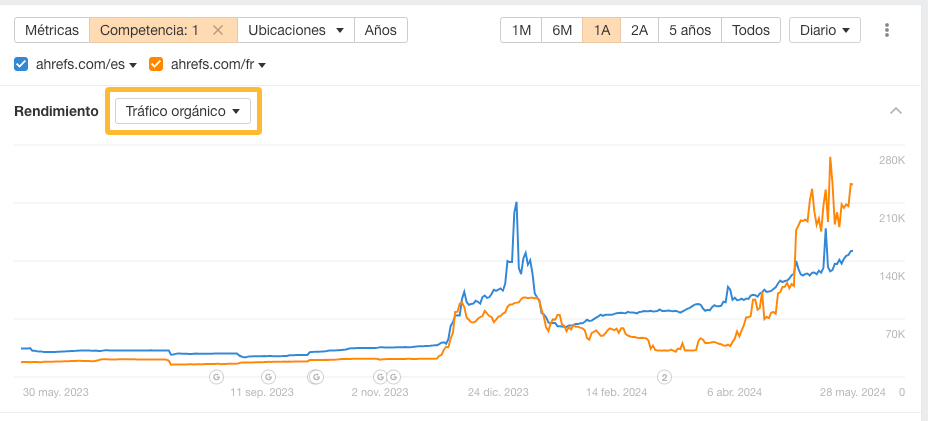Remove the Competencia filter with its X
Image resolution: width=928 pixels, height=421 pixels.
pyautogui.click(x=218, y=30)
